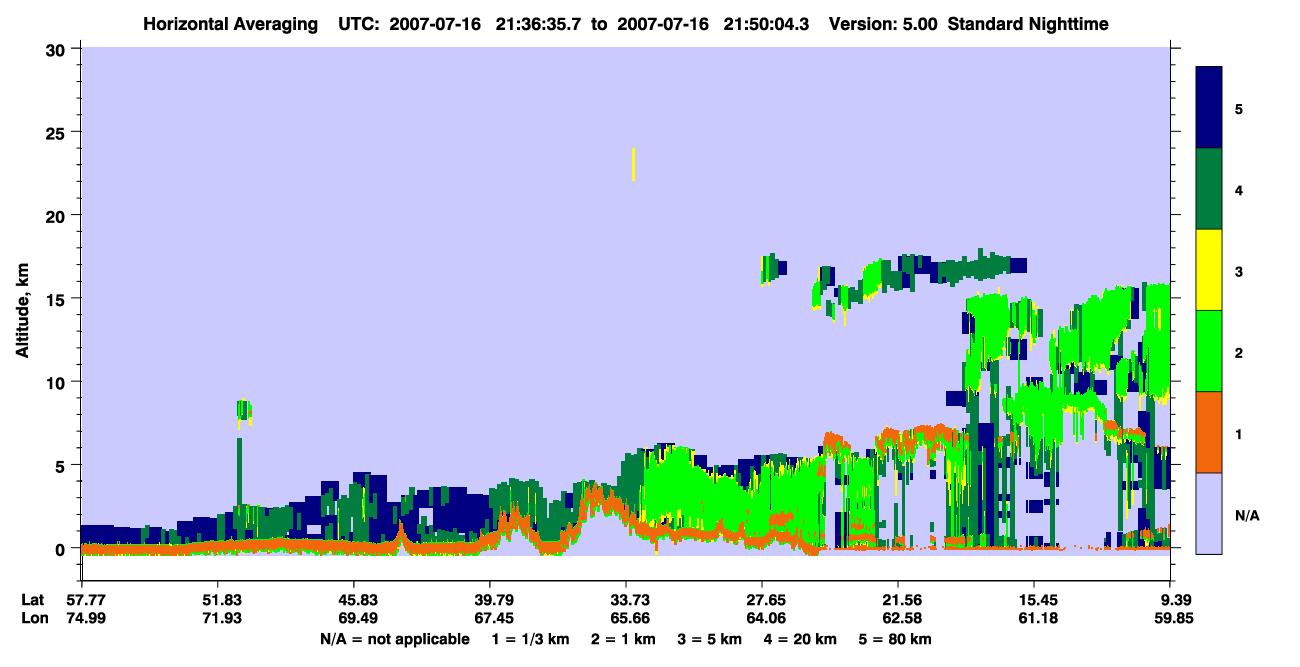1300x667 pixels.
Task: Click the '4 = 20 km' legend entry
Action: (801, 639)
